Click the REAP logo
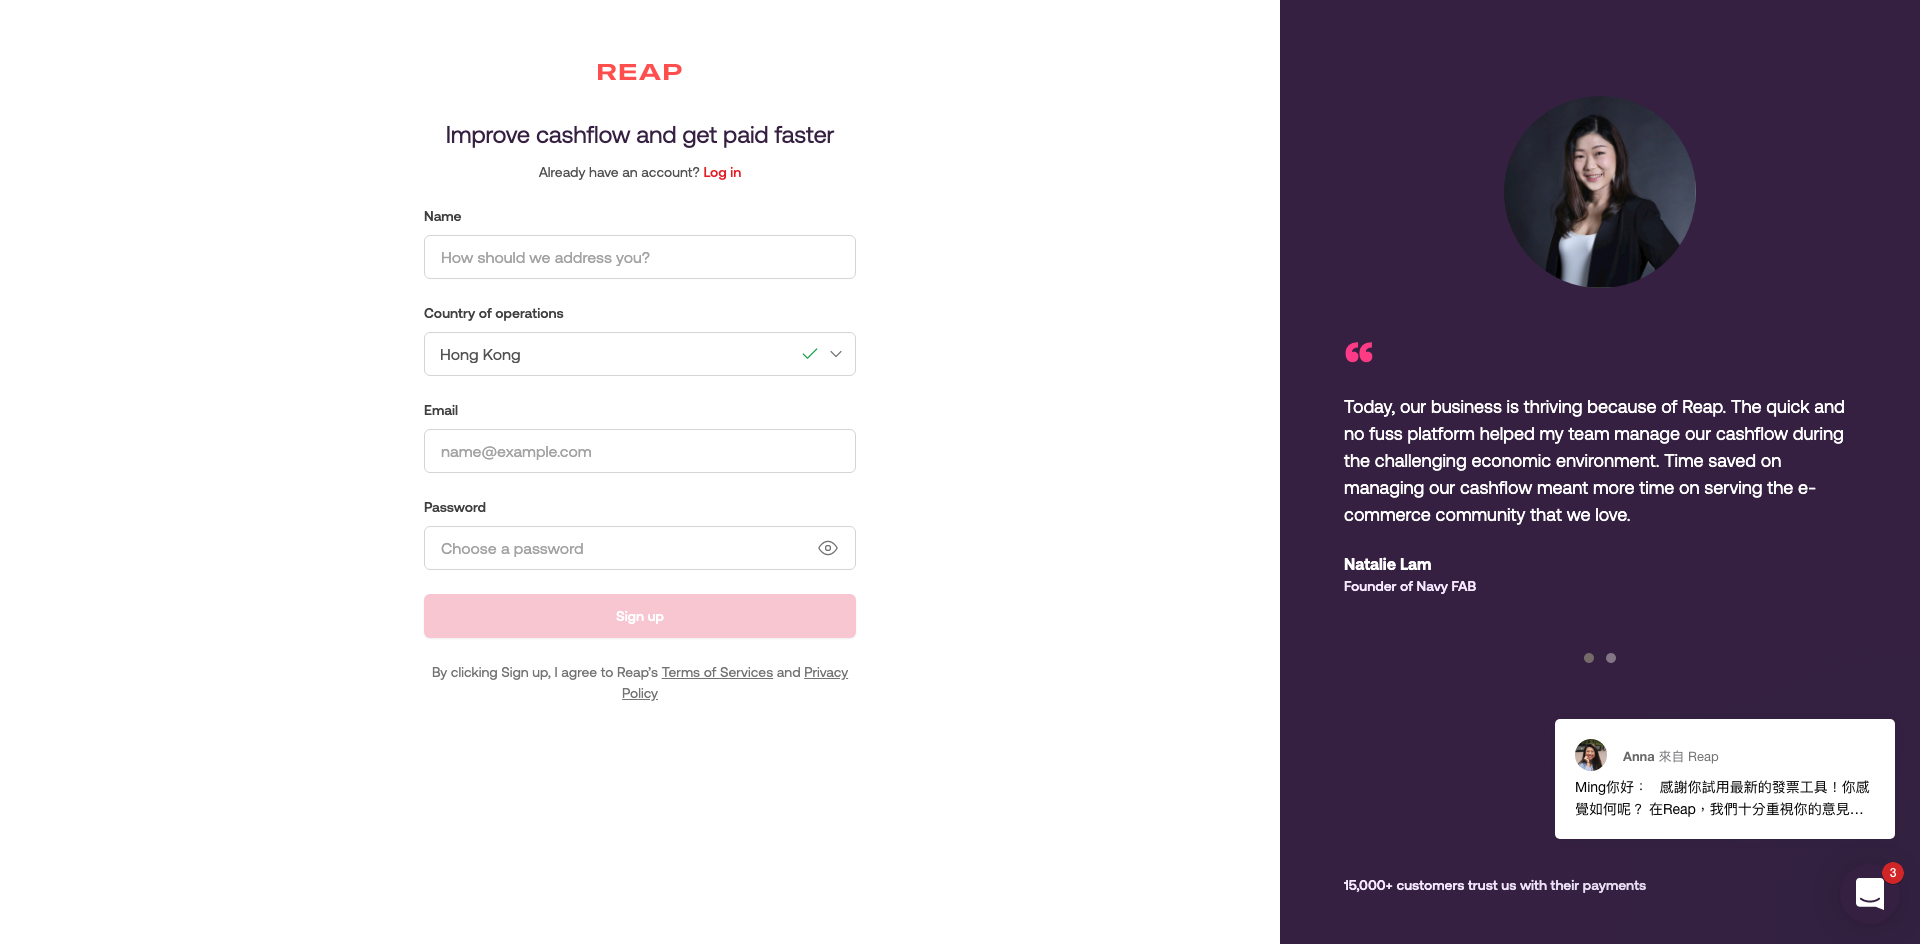 coord(639,72)
